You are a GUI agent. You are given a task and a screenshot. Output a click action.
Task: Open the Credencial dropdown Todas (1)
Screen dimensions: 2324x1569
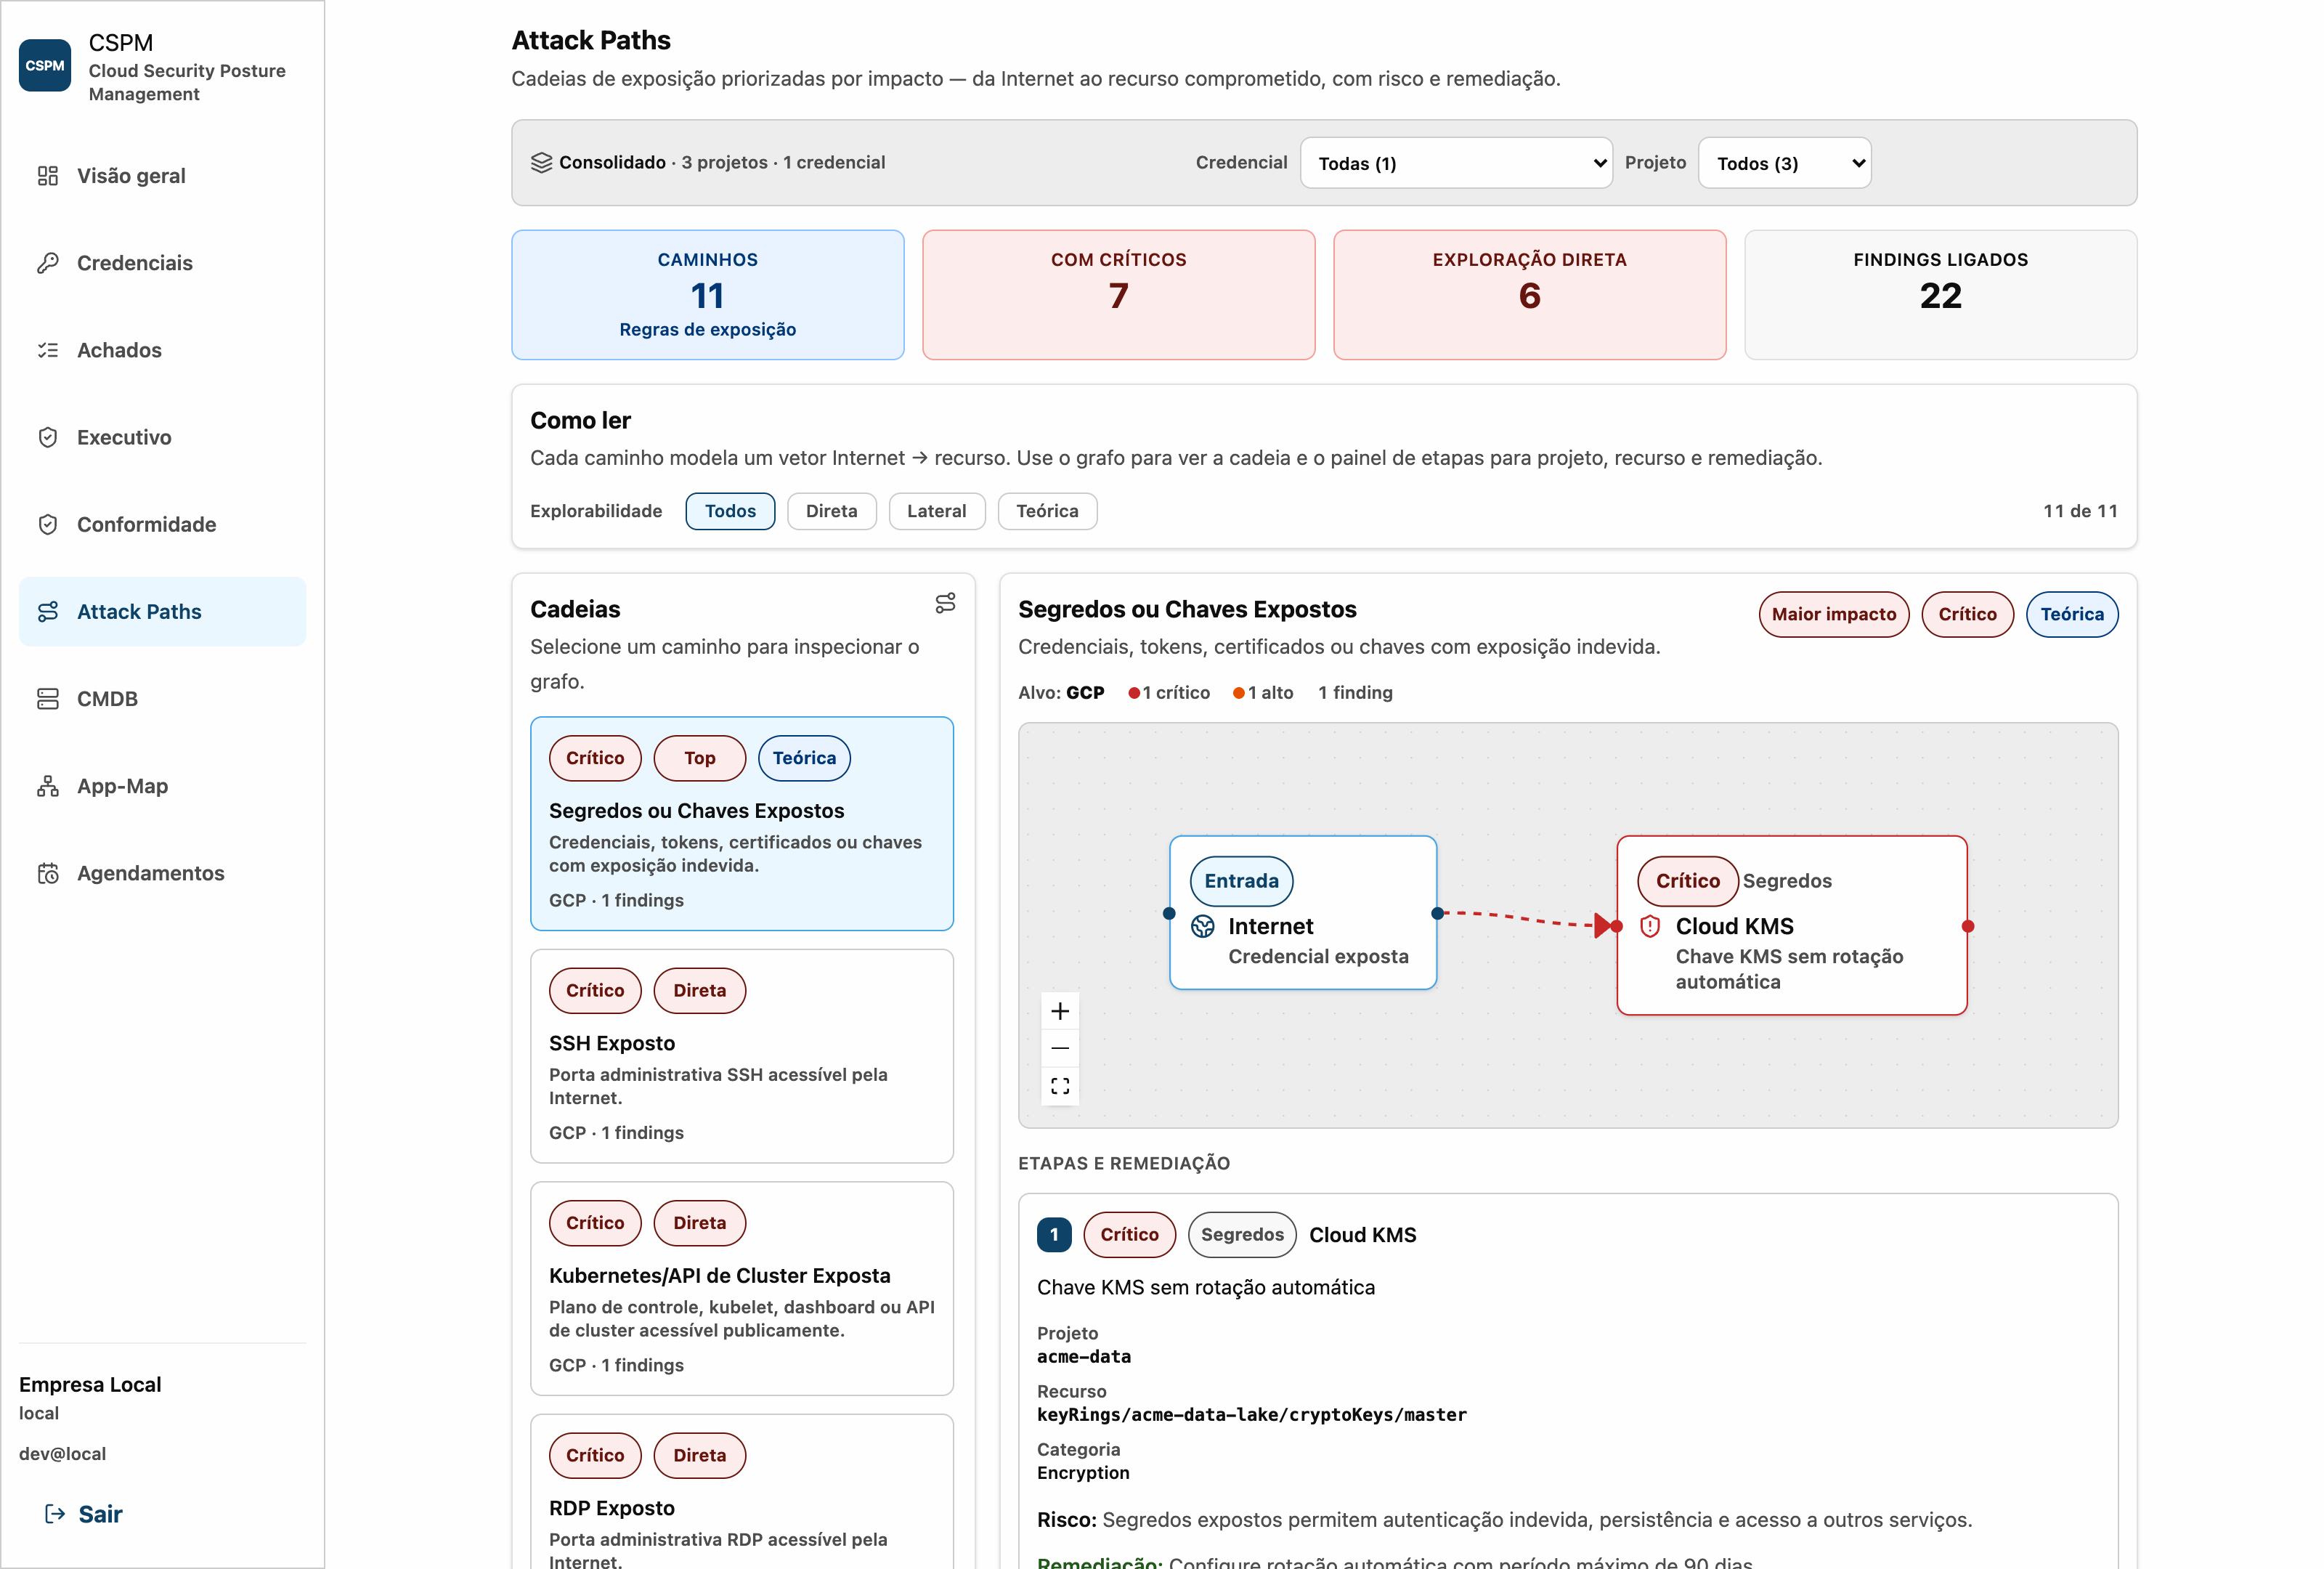pos(1456,163)
